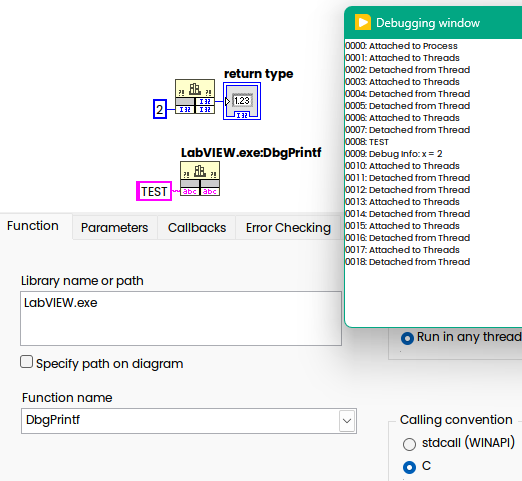
Task: Open the Error Checking tab
Action: pos(288,228)
